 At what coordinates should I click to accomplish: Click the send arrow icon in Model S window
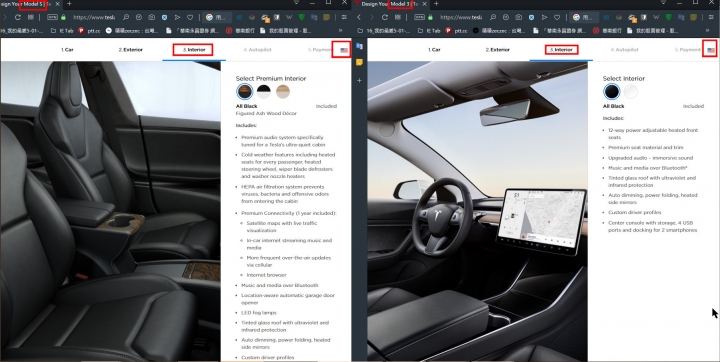[177, 17]
